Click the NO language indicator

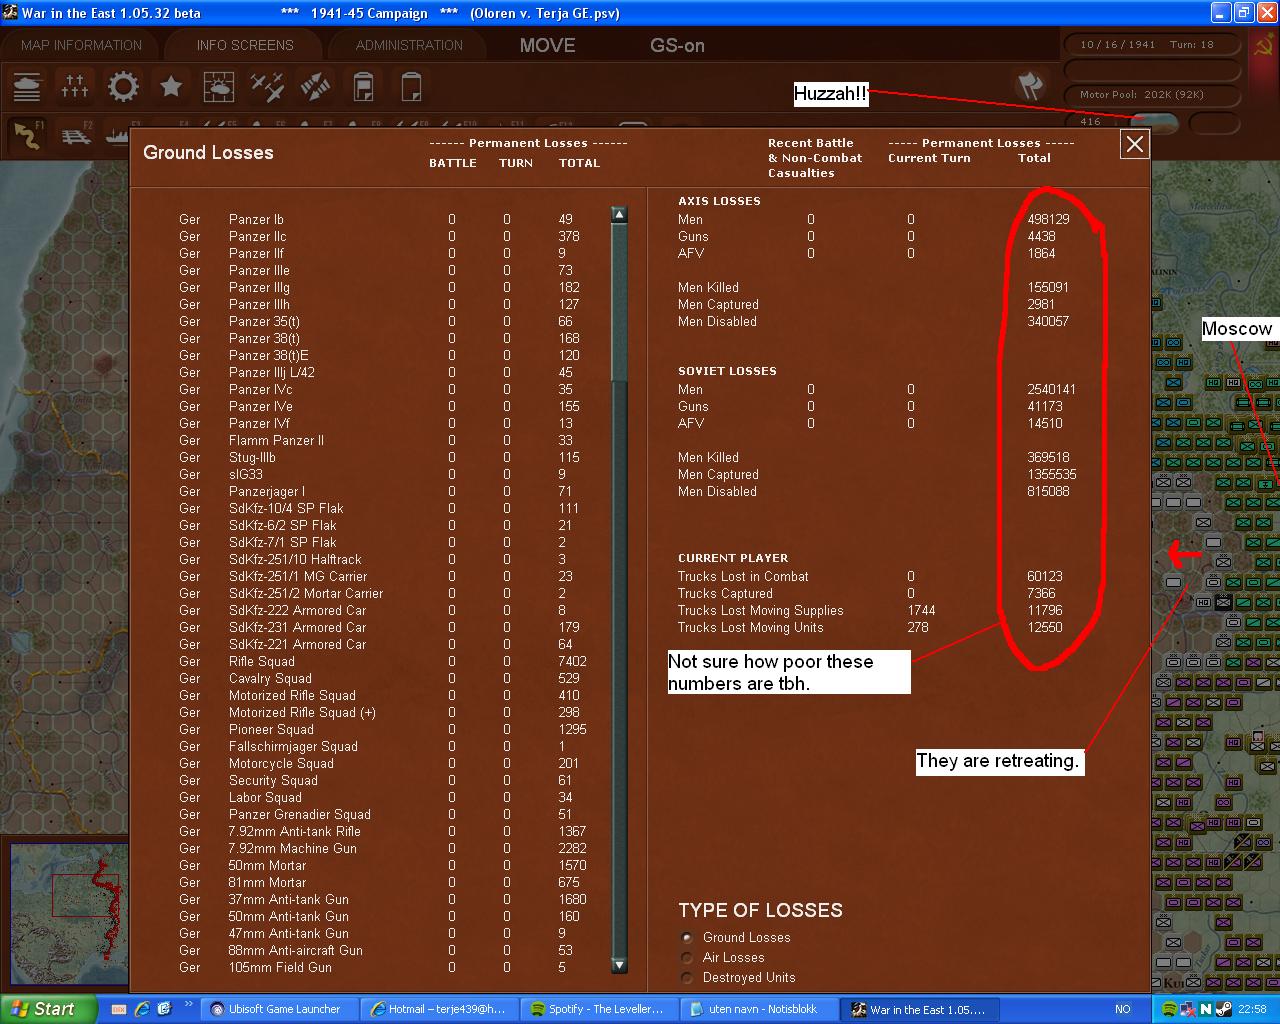[x=1123, y=1009]
